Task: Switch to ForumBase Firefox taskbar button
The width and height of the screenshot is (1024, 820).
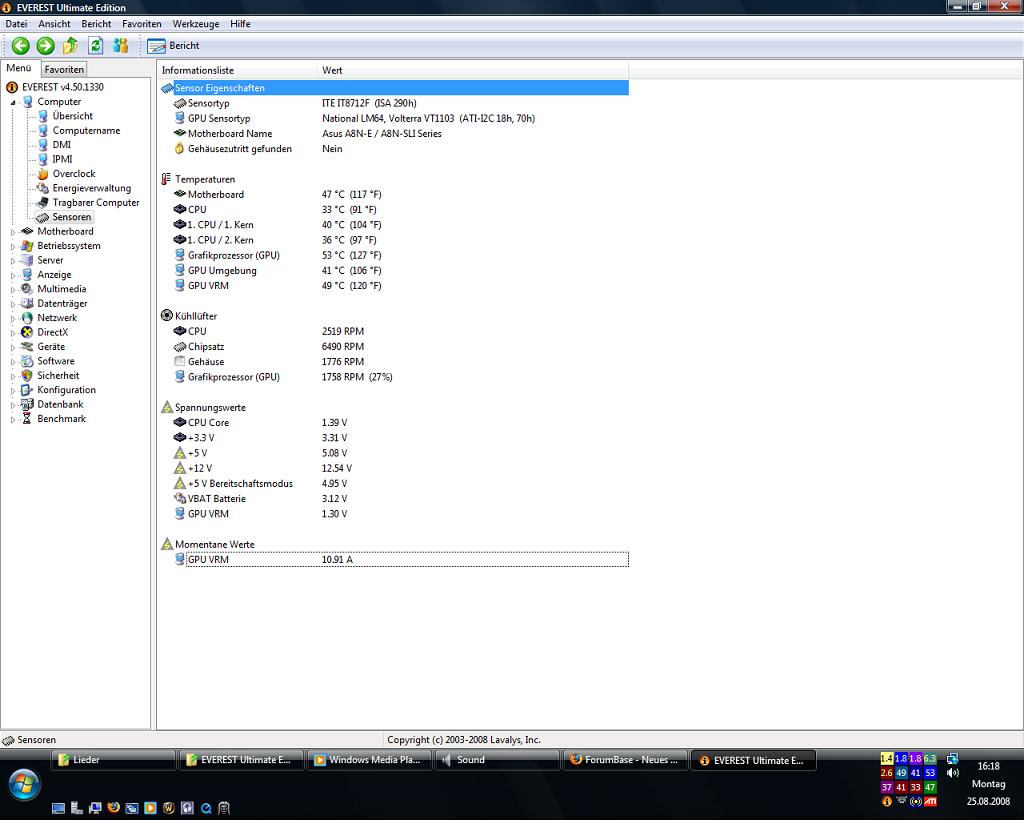Action: (x=626, y=760)
